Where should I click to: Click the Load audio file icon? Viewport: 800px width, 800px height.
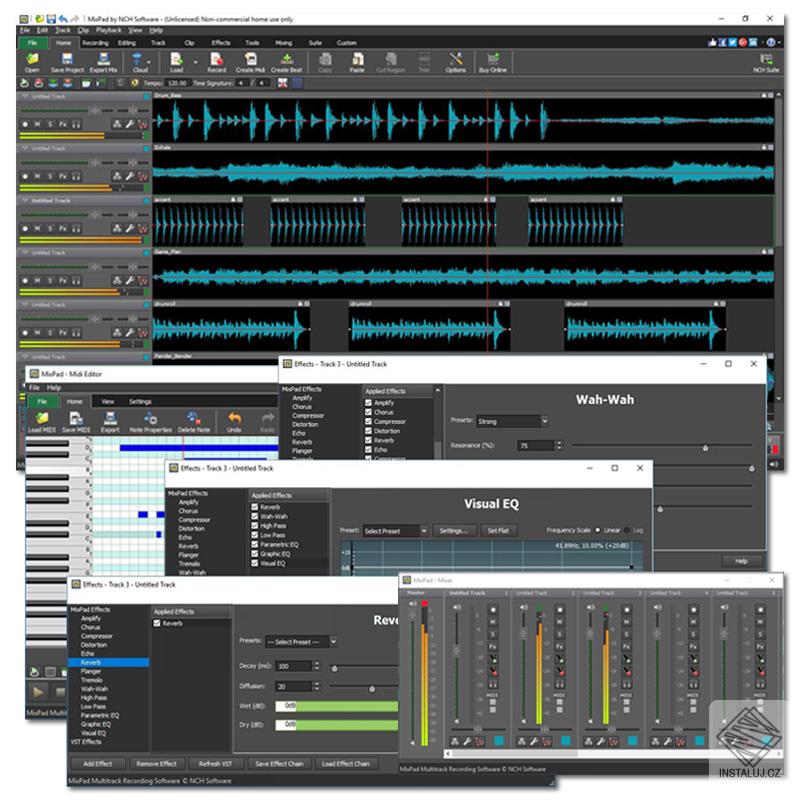(x=176, y=60)
